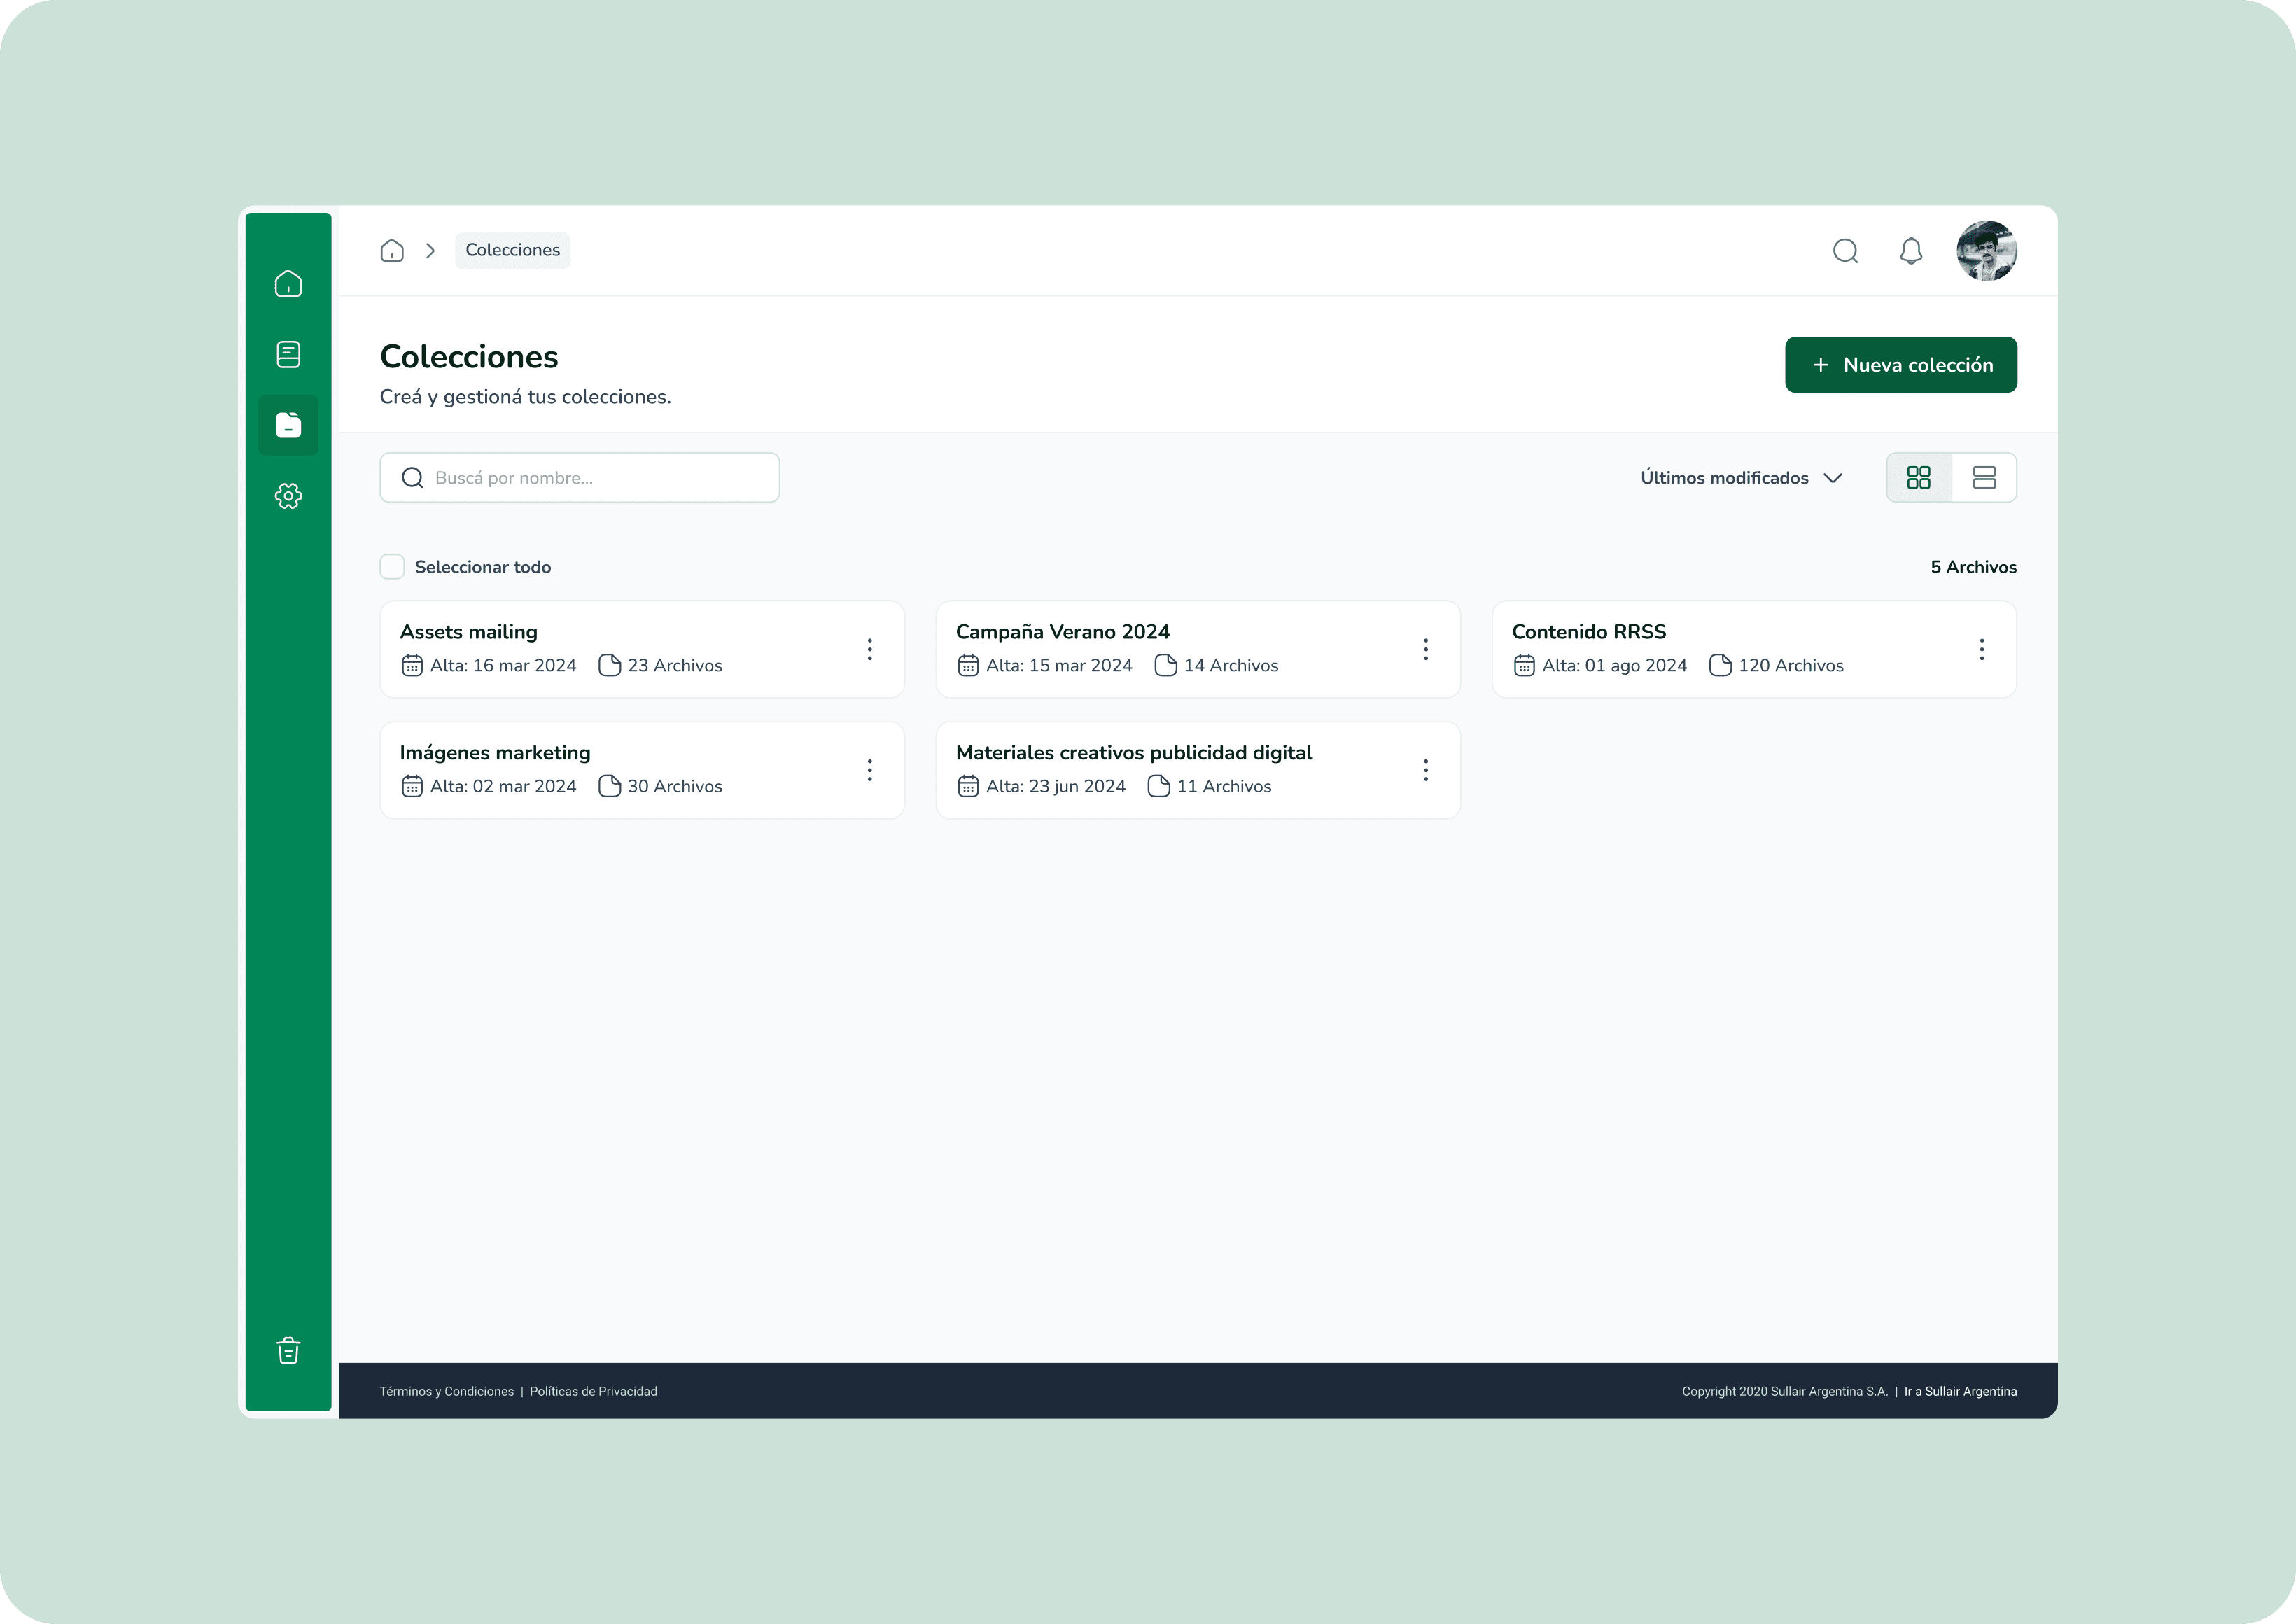2296x1624 pixels.
Task: Click the Nueva colección button
Action: [x=1900, y=365]
